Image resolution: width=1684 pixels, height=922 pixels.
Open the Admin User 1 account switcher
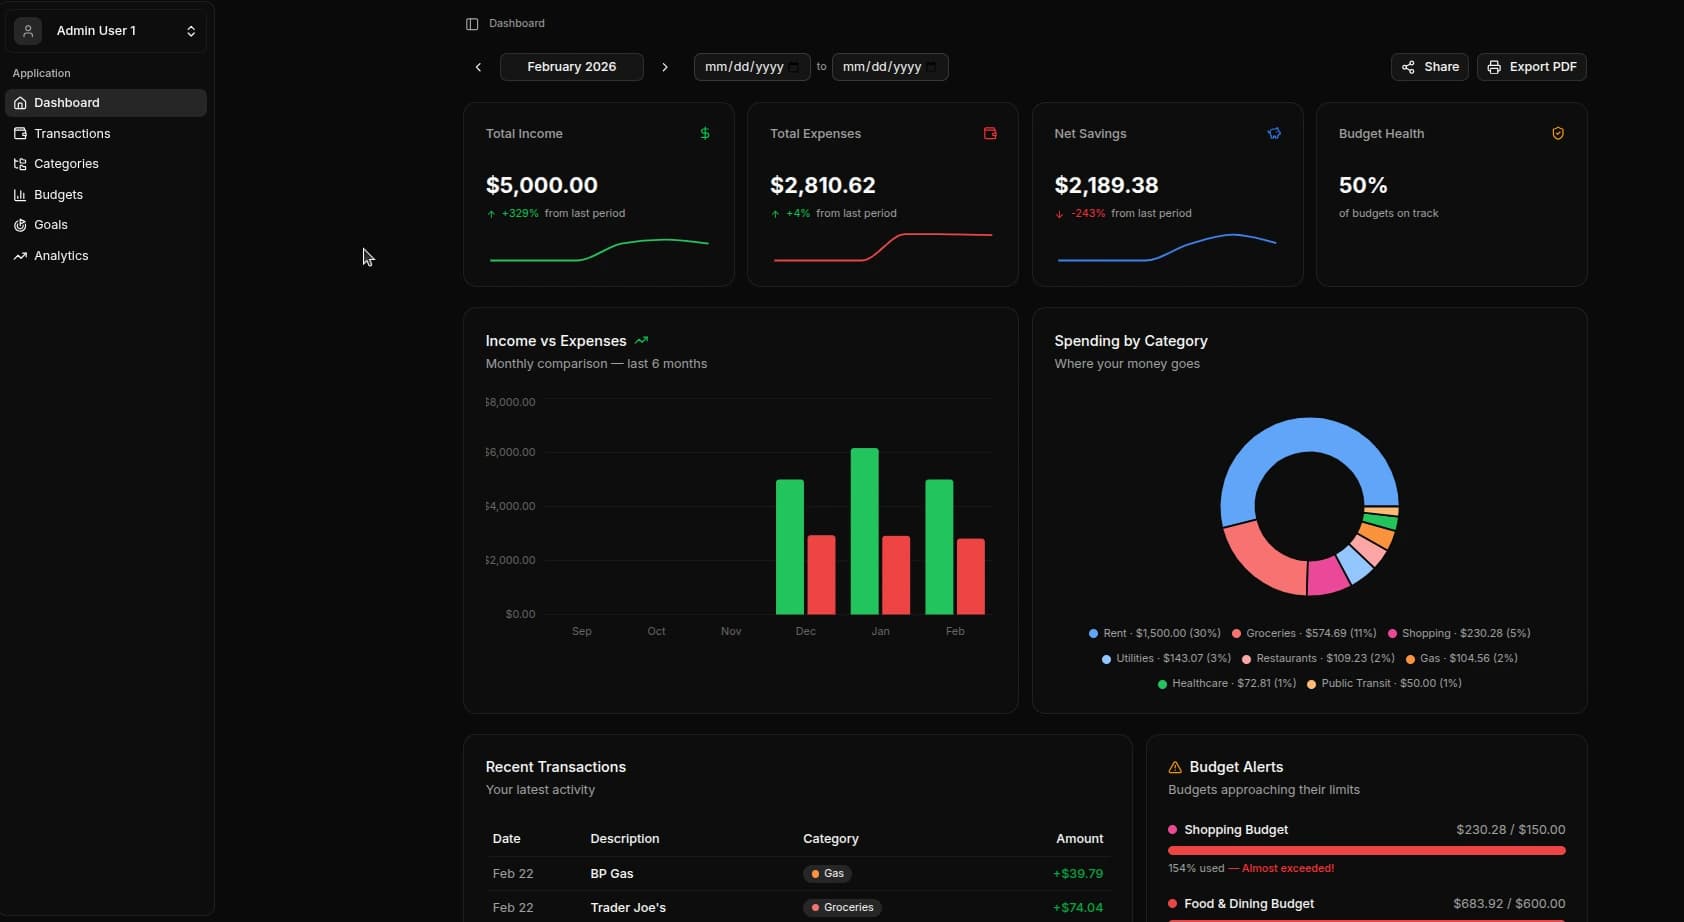point(105,30)
